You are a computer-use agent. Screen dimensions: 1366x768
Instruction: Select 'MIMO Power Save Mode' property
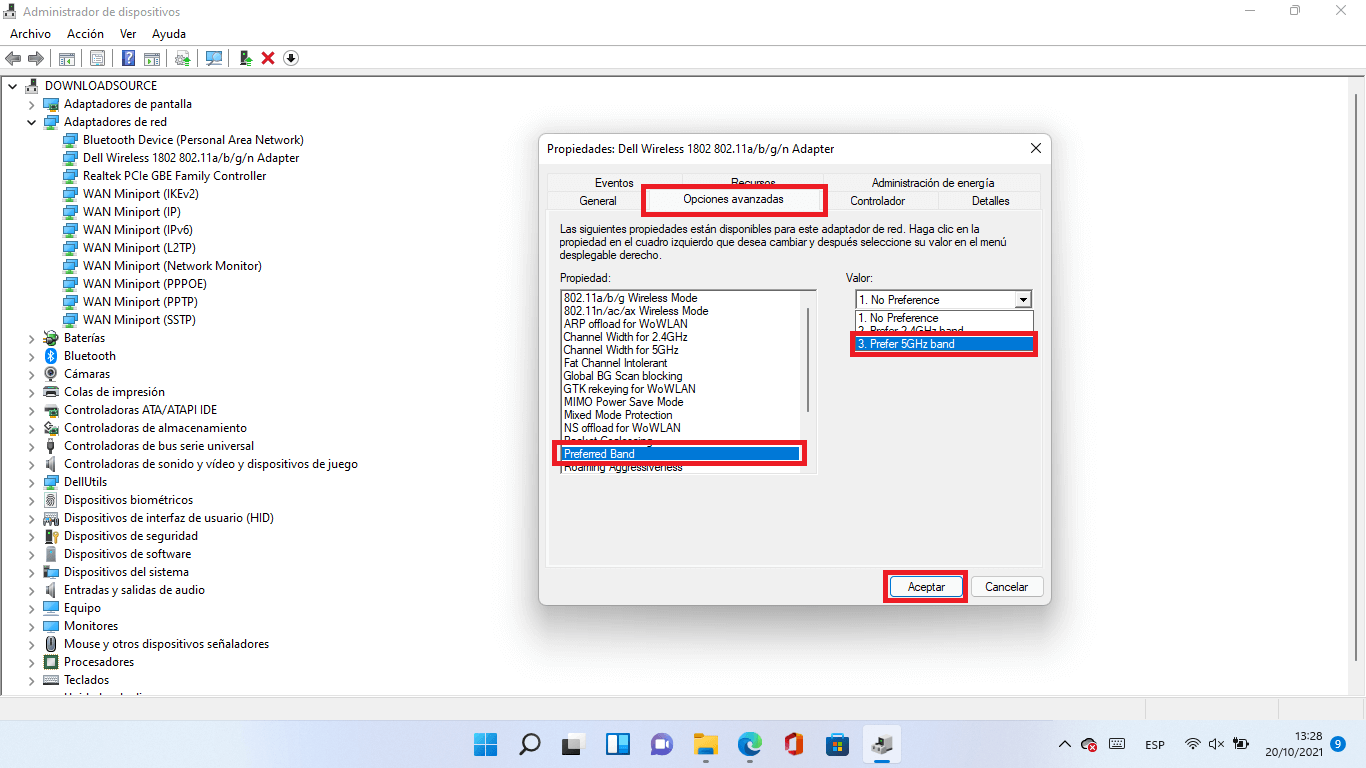[623, 402]
